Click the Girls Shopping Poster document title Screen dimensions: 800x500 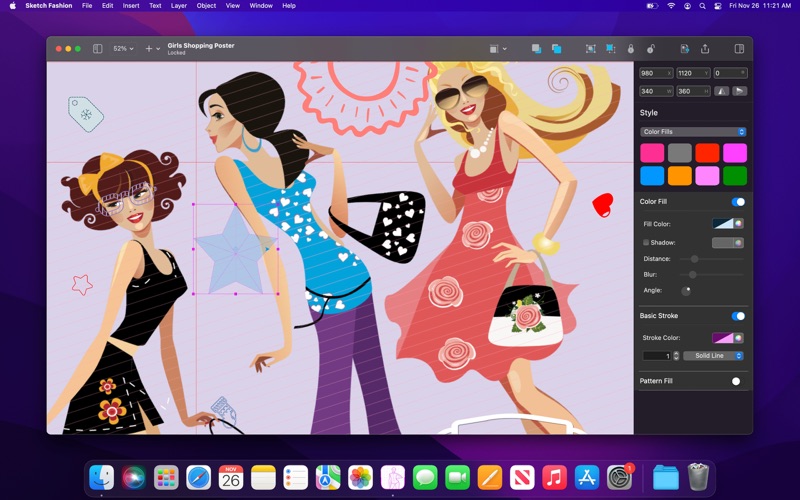201,45
